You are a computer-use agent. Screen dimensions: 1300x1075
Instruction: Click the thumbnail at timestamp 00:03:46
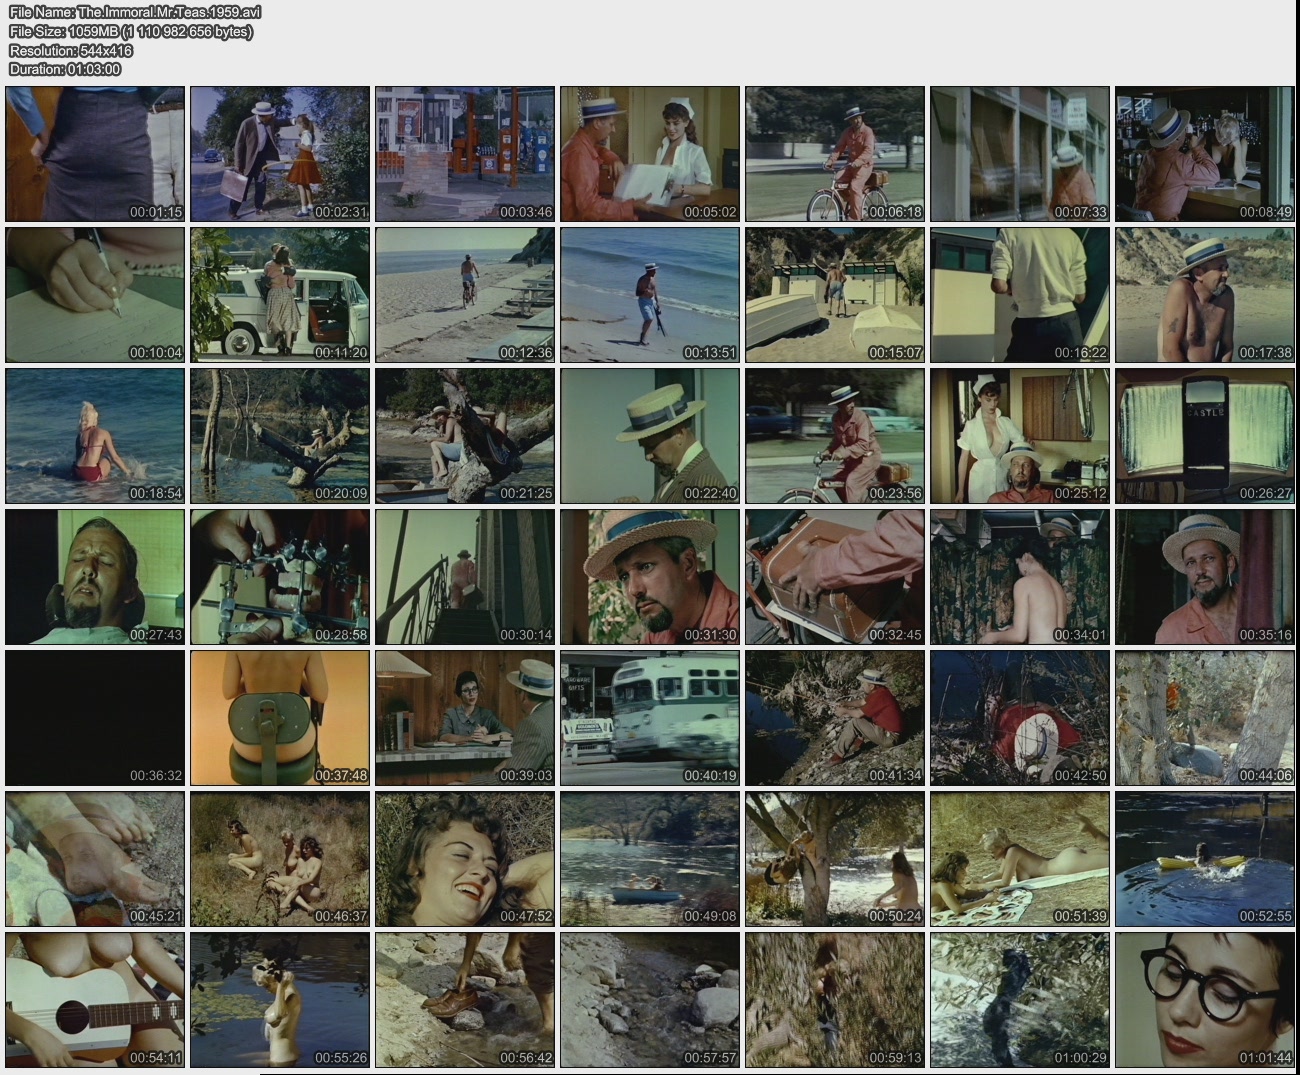tap(465, 153)
